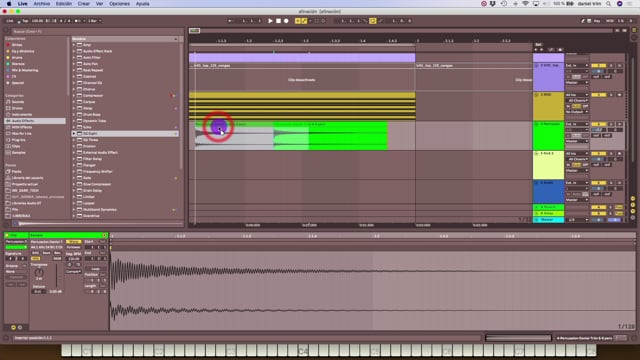Toggle the browser show/hide icon

pyautogui.click(x=6, y=31)
